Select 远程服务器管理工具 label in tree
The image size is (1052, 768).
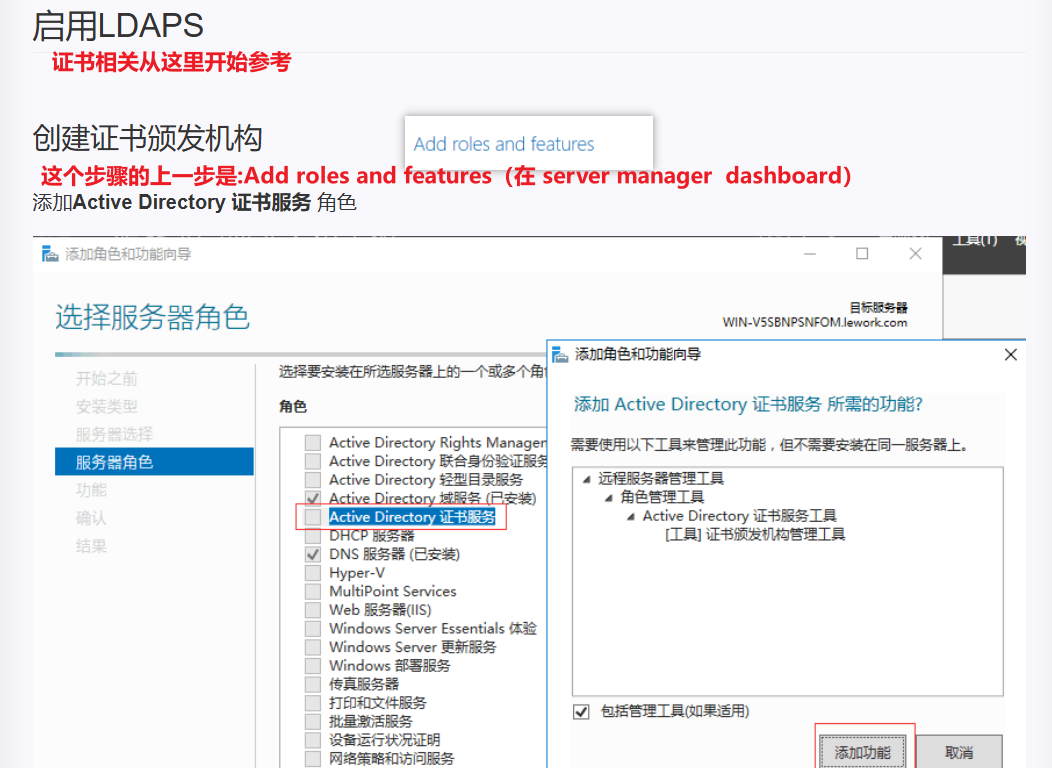coord(661,479)
